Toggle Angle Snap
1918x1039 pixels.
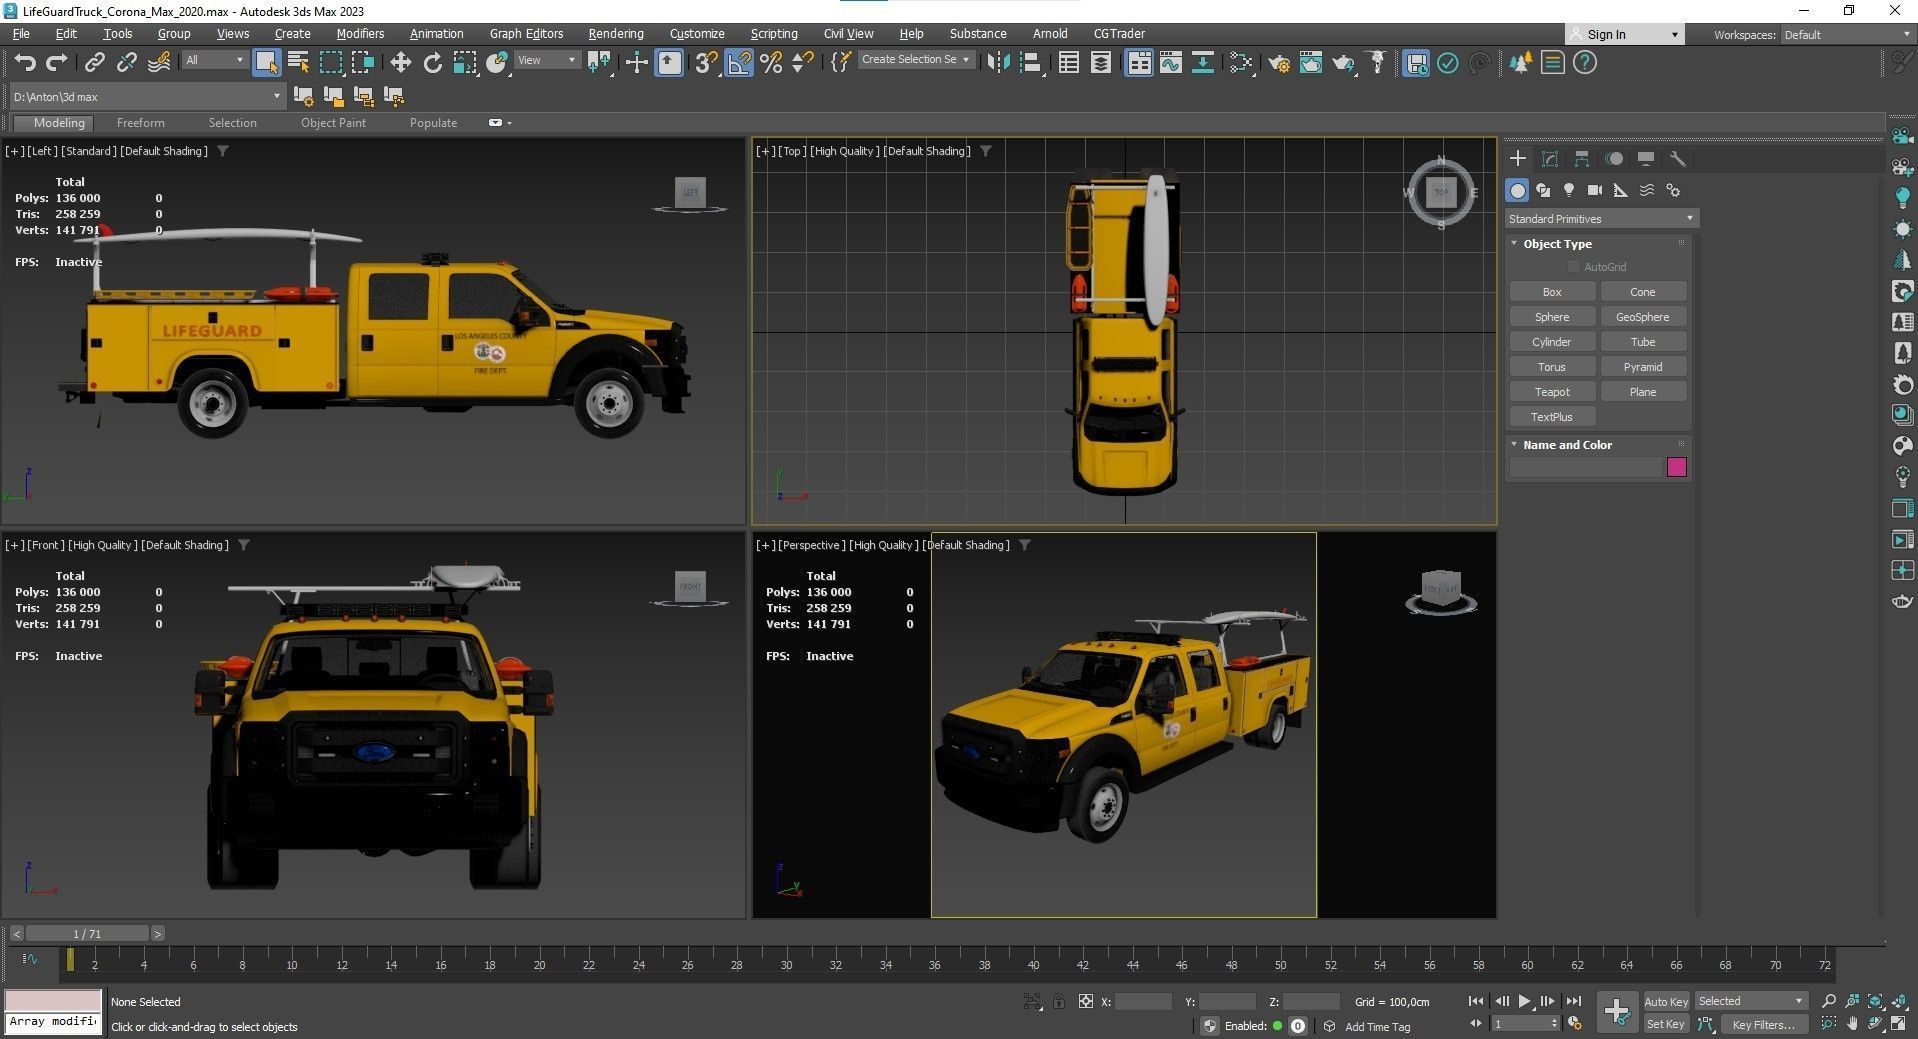tap(738, 63)
